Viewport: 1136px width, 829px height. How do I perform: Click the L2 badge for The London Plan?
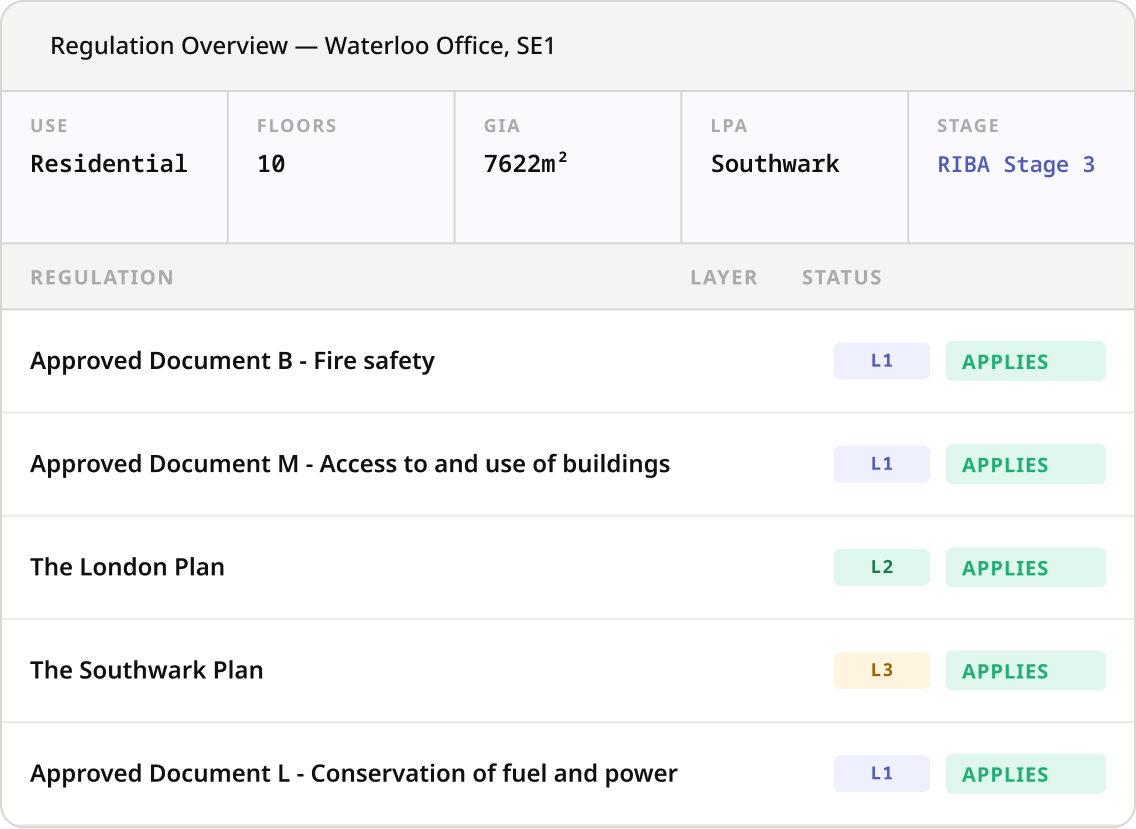[x=882, y=567]
